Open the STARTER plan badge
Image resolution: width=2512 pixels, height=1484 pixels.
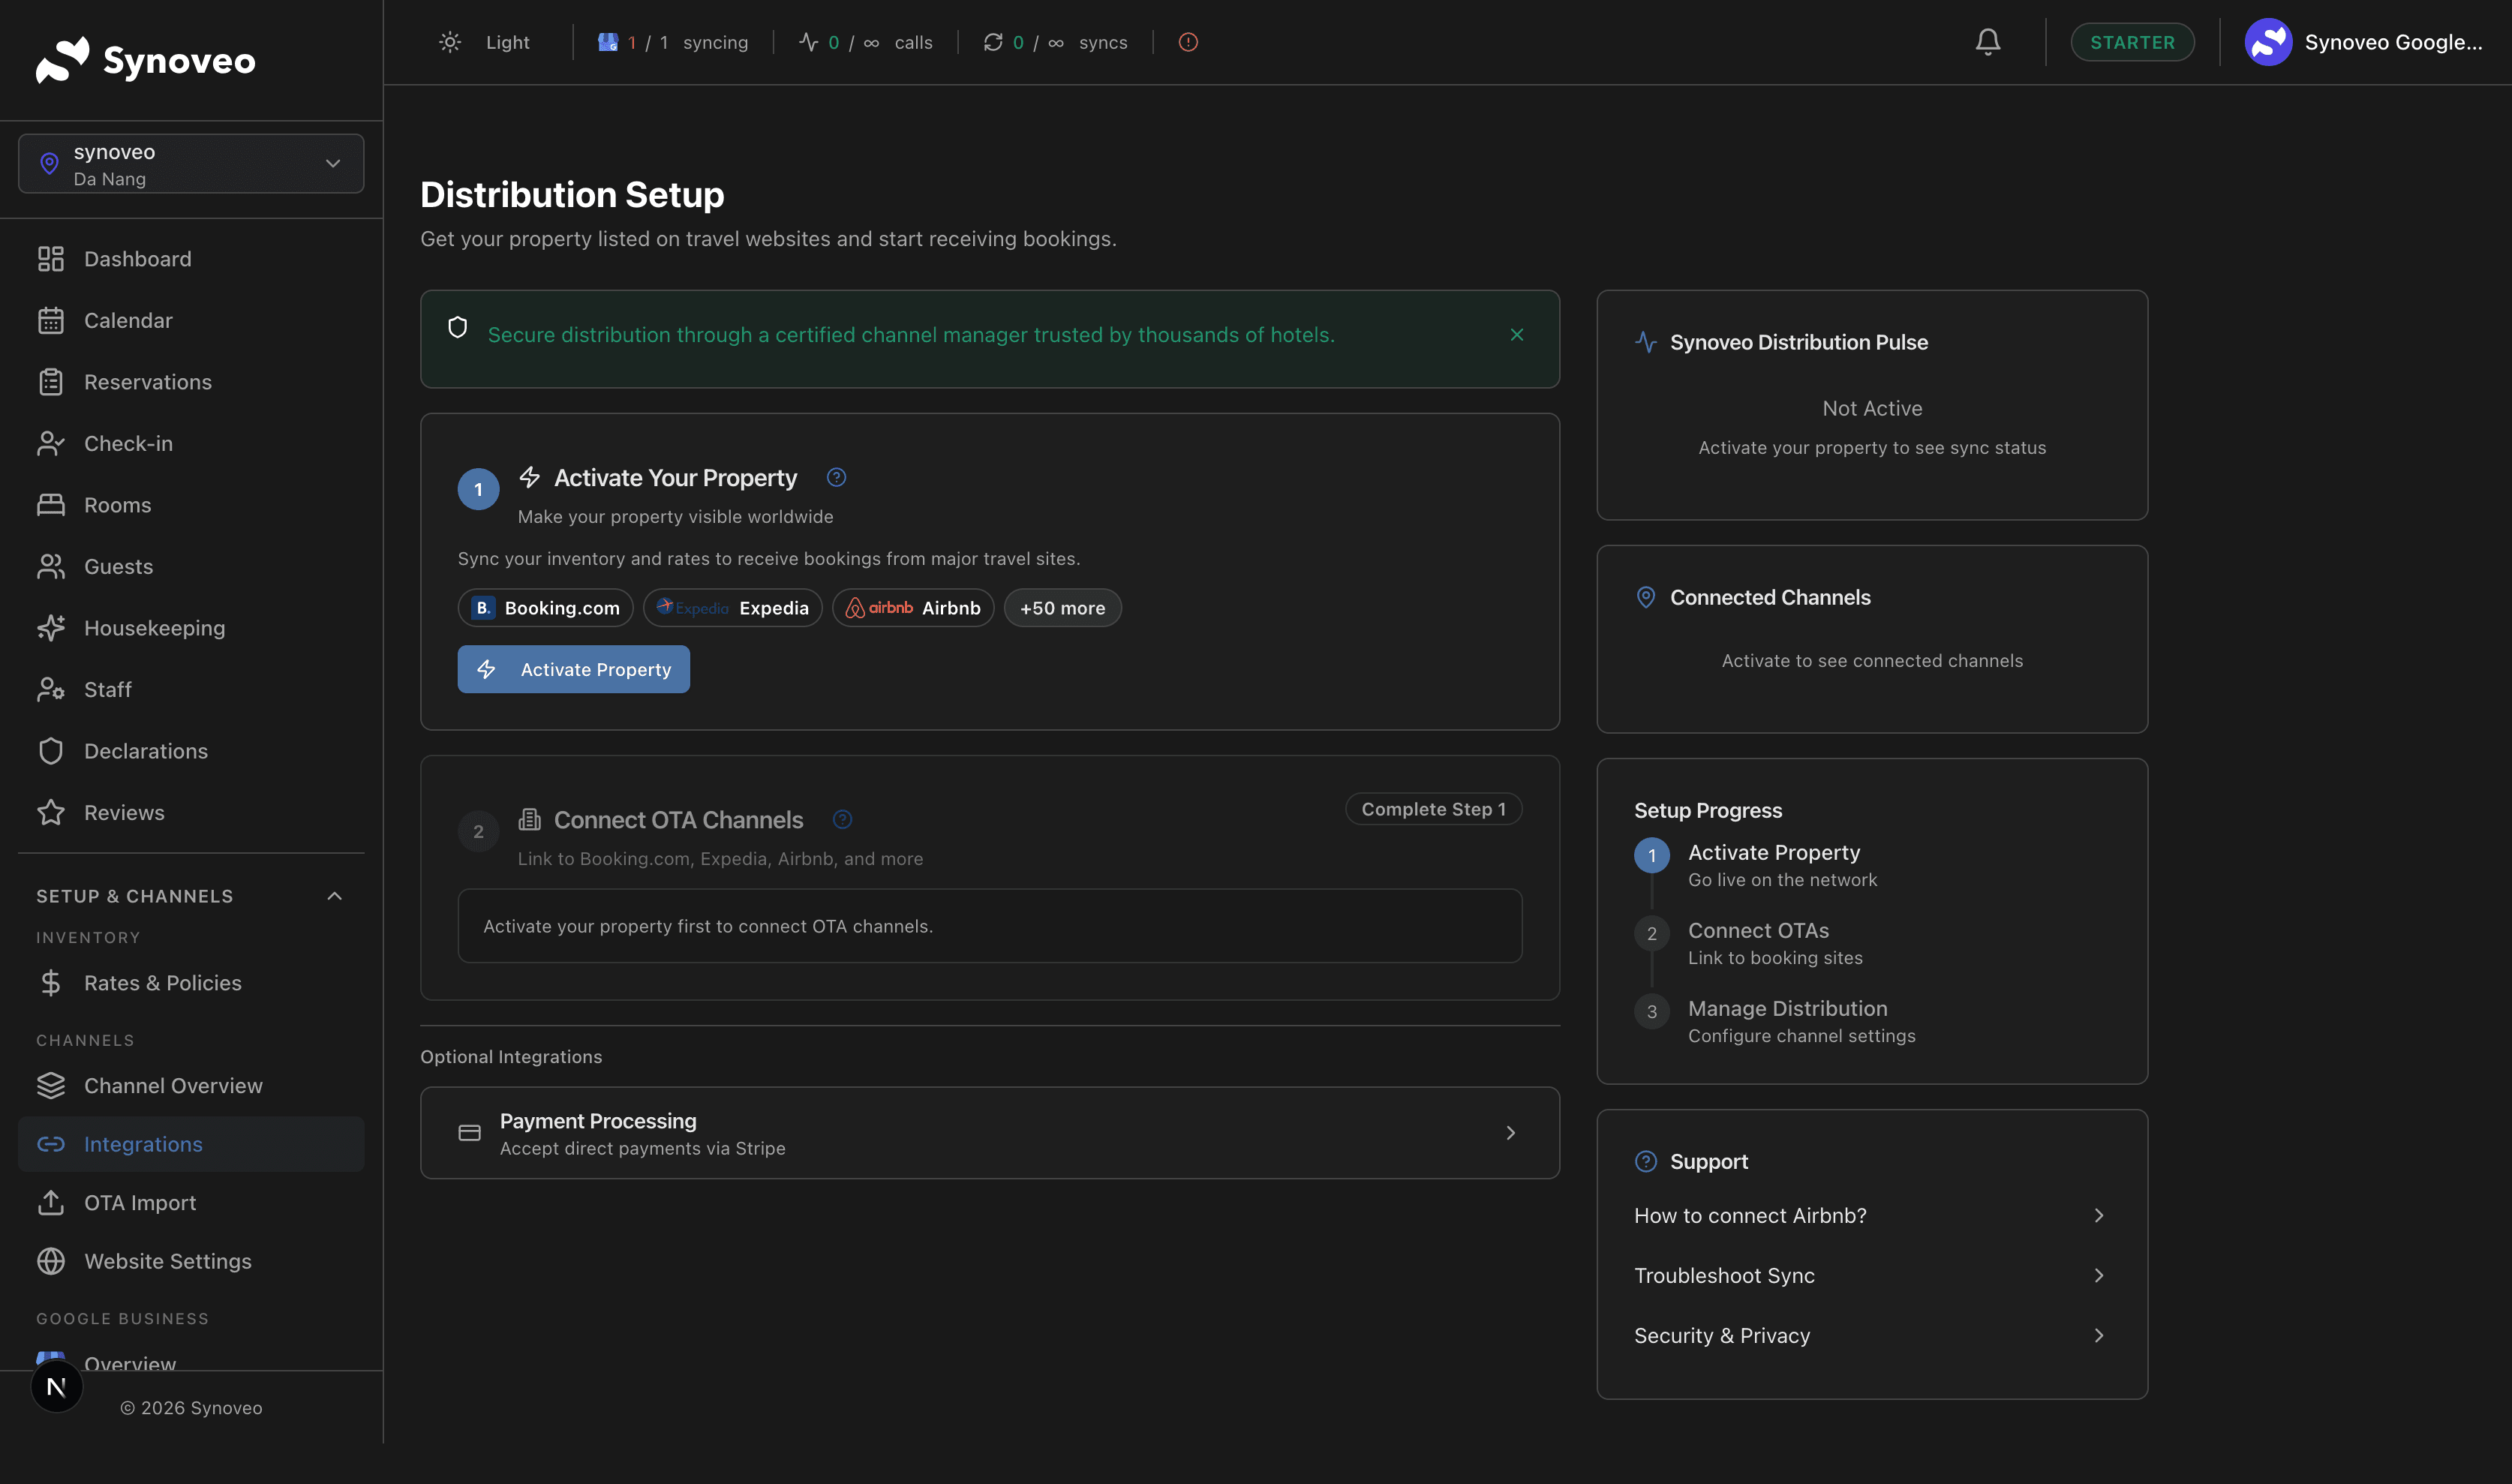click(2132, 42)
